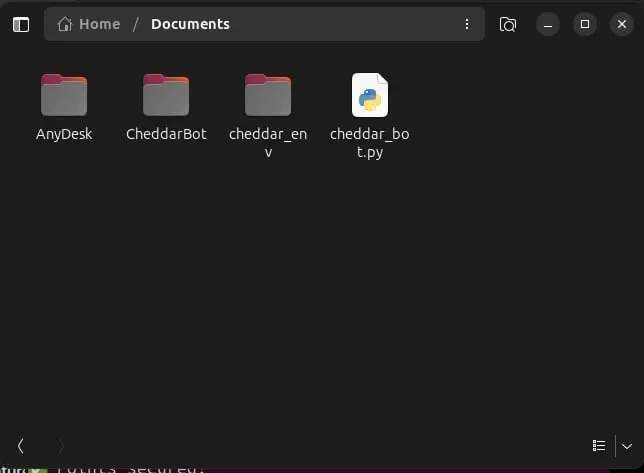The width and height of the screenshot is (644, 473).
Task: Select the cheddar_bot.py Python file icon
Action: [x=370, y=95]
